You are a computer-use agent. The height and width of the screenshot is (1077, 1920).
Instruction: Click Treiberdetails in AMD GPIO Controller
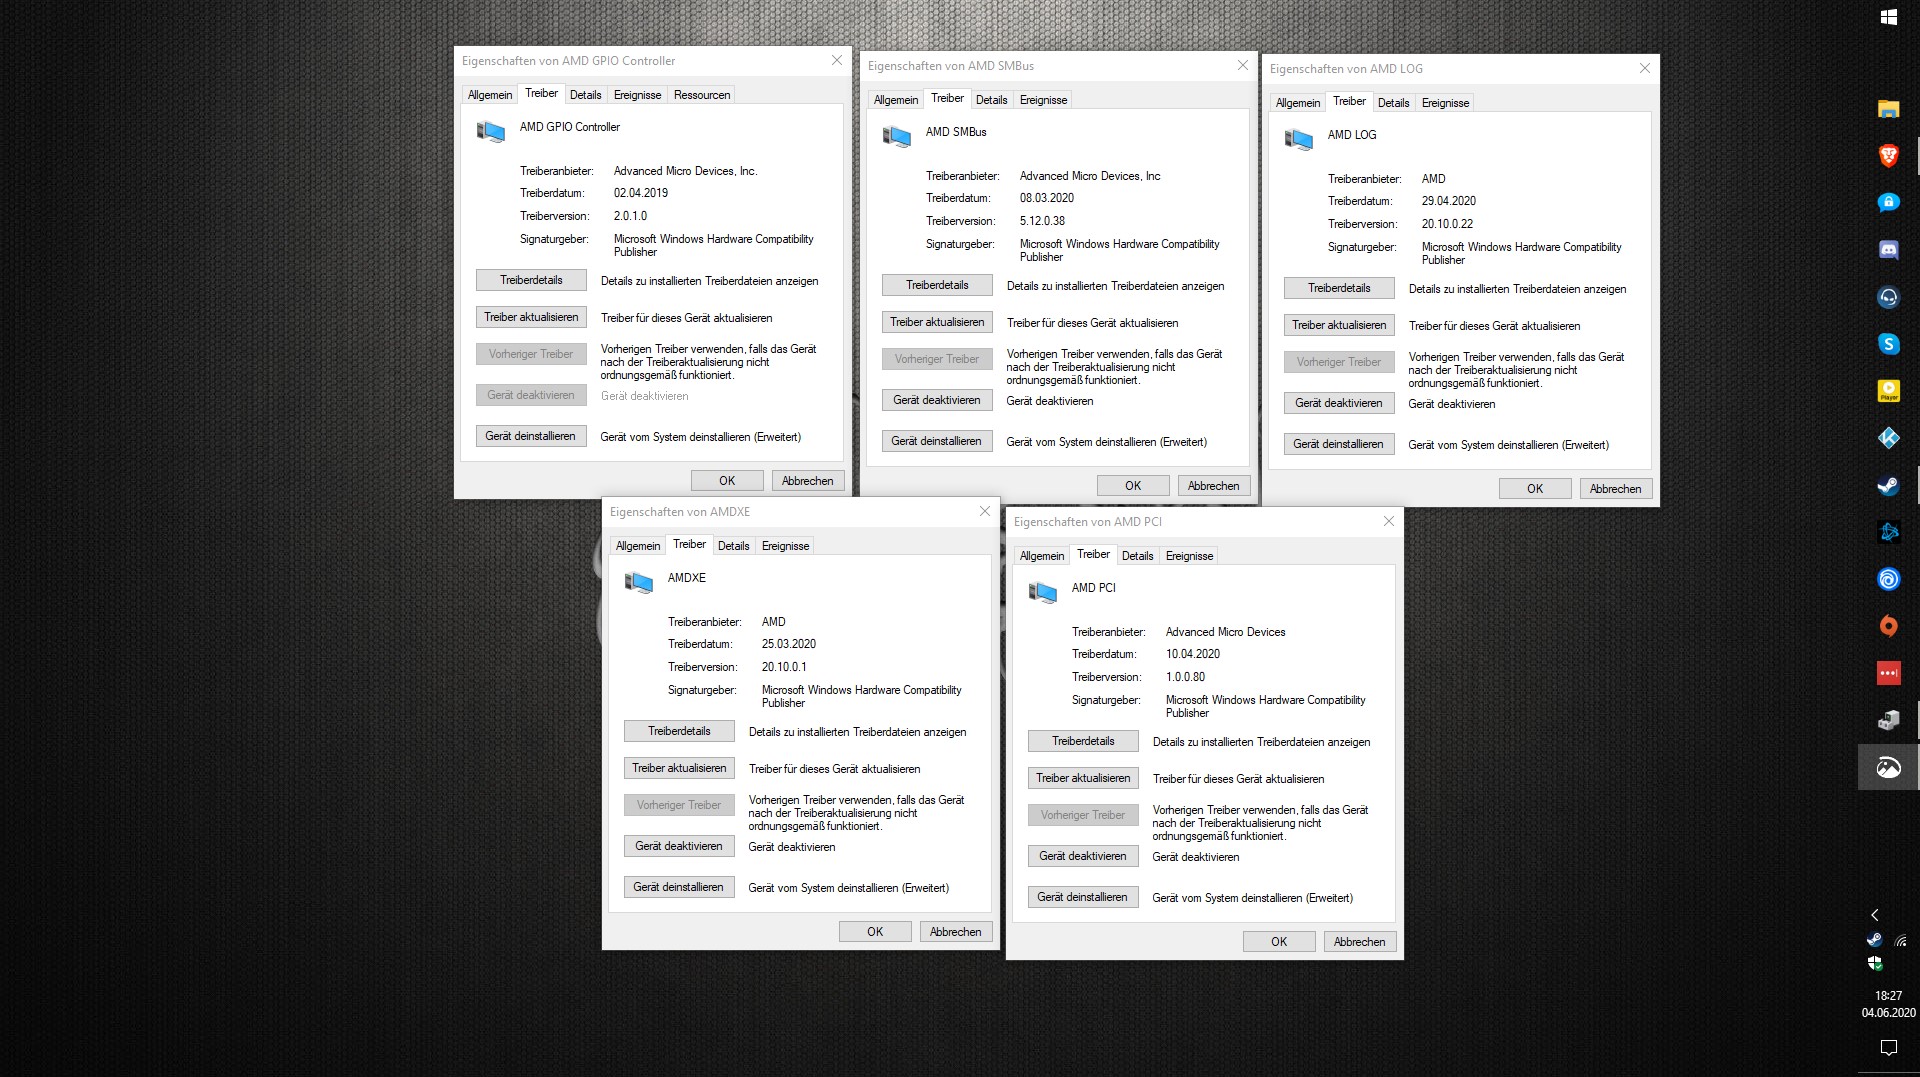click(x=531, y=280)
